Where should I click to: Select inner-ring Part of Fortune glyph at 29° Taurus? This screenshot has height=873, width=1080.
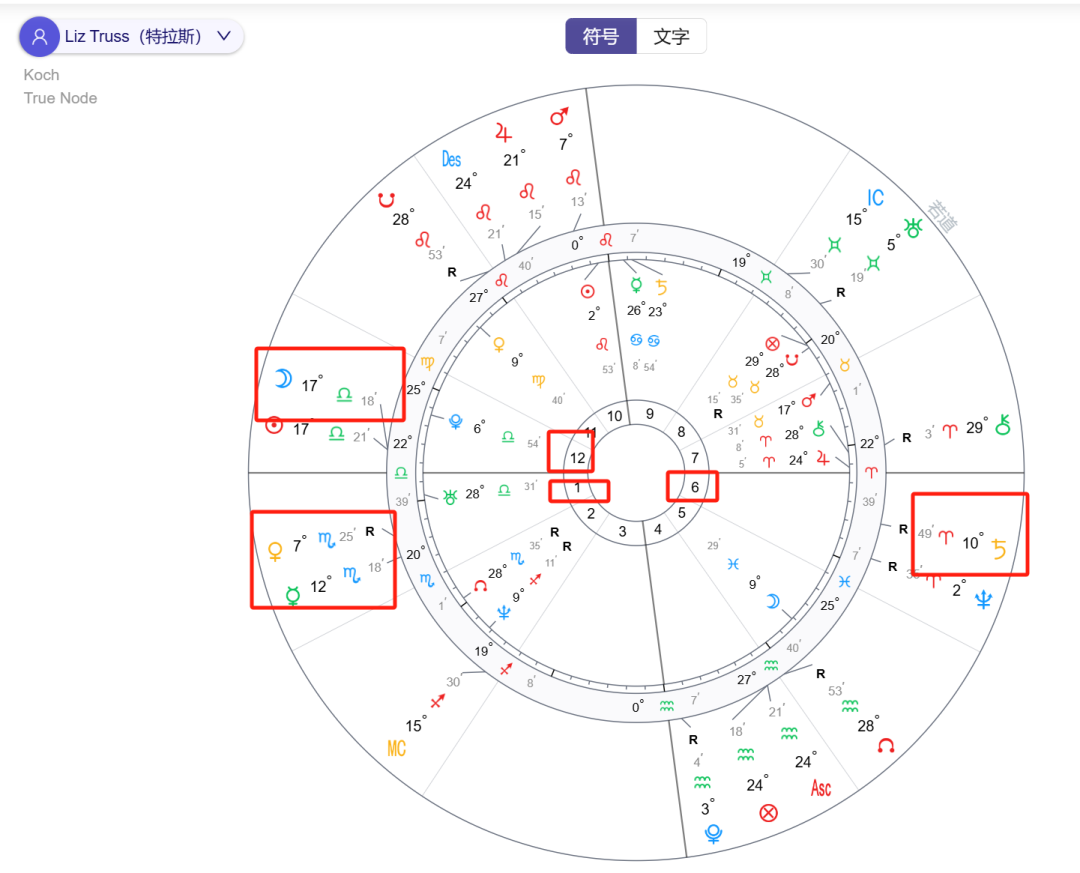(x=772, y=344)
